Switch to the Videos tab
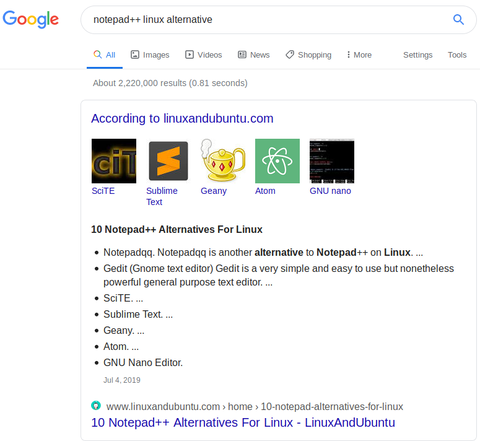The height and width of the screenshot is (441, 480). [204, 55]
